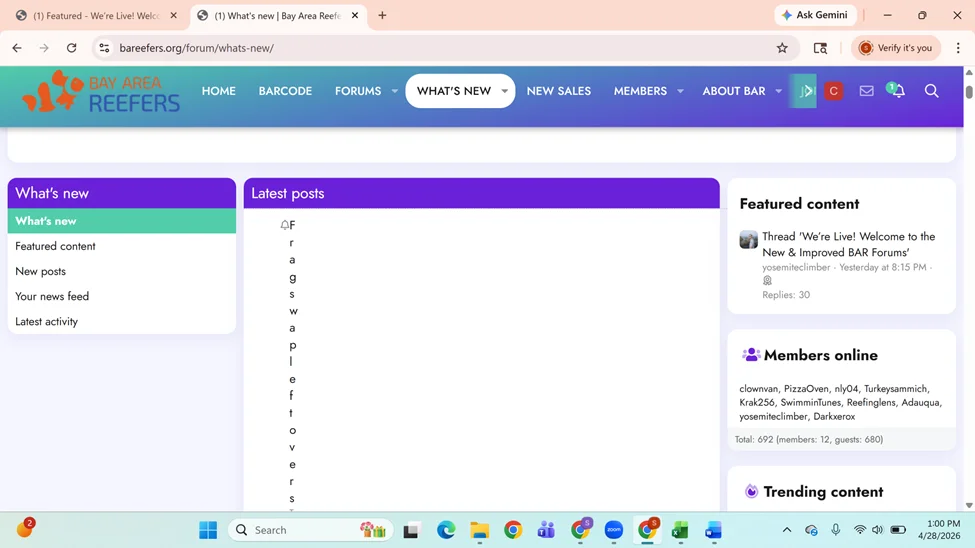Select the Barcode menu item
975x548 pixels.
tap(285, 91)
